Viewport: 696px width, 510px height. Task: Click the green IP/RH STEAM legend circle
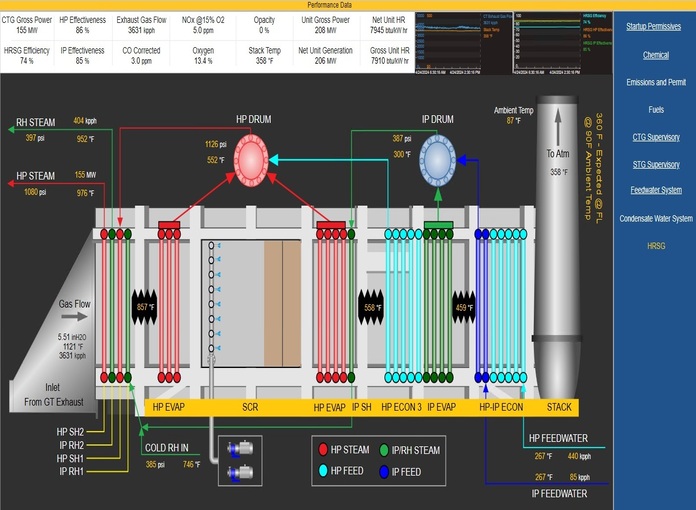tap(384, 450)
